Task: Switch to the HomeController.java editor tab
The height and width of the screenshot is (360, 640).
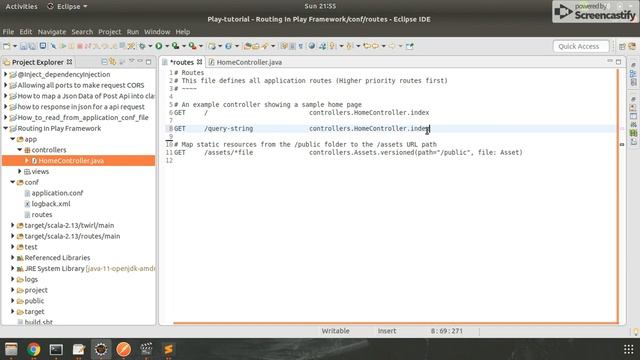Action: [x=245, y=62]
